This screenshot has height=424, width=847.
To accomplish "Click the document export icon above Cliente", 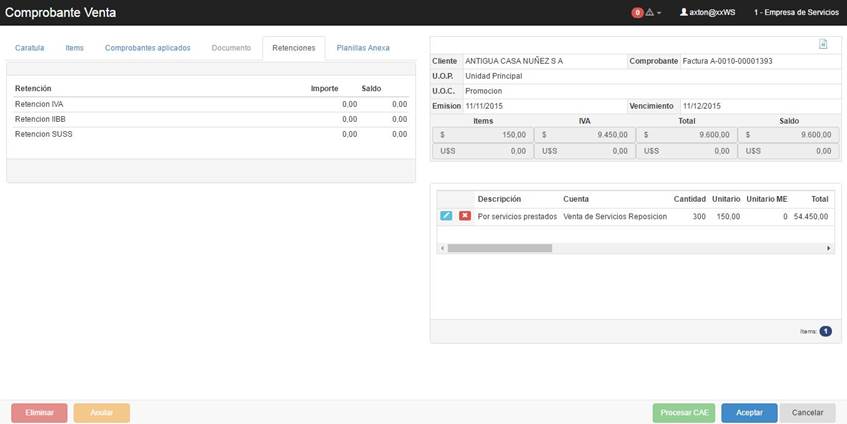I will (x=823, y=44).
